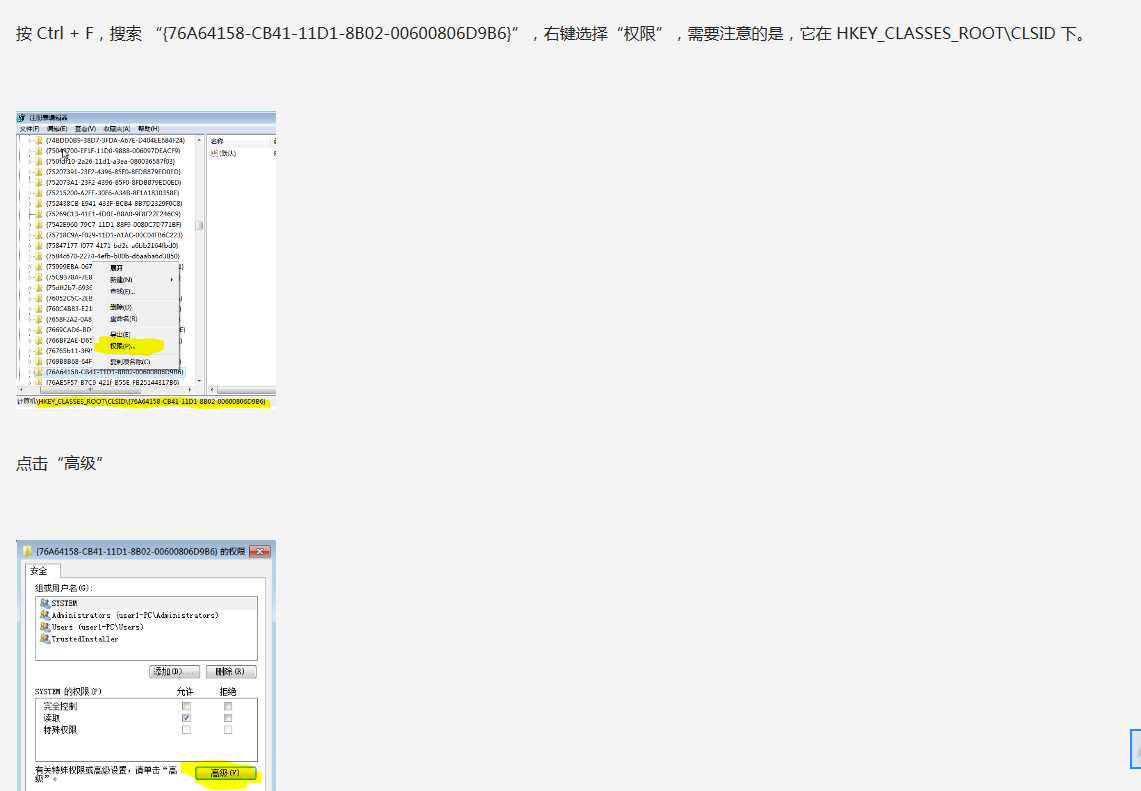Click folder icon of {750fdf10 key
Image resolution: width=1141 pixels, height=791 pixels.
pos(39,162)
